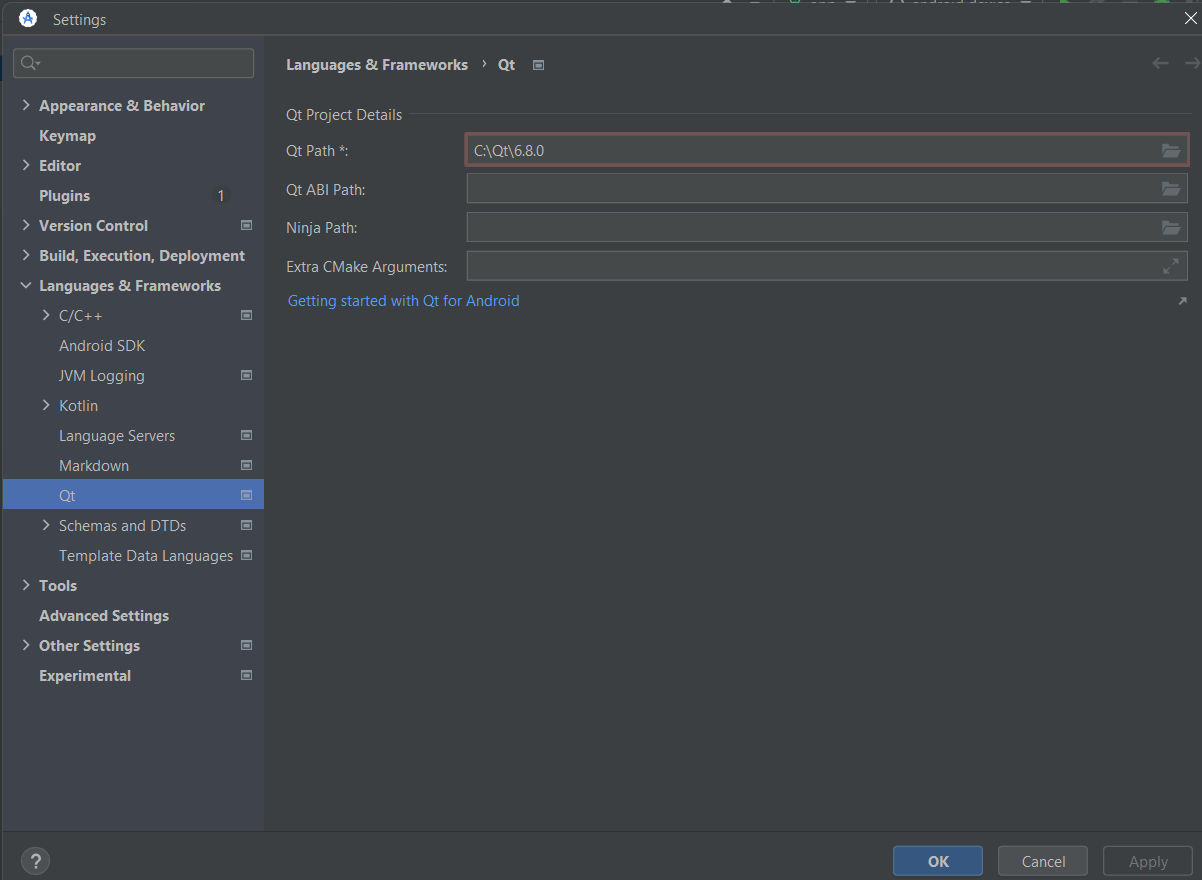Open the Plugins settings page
1202x880 pixels.
pyautogui.click(x=64, y=196)
